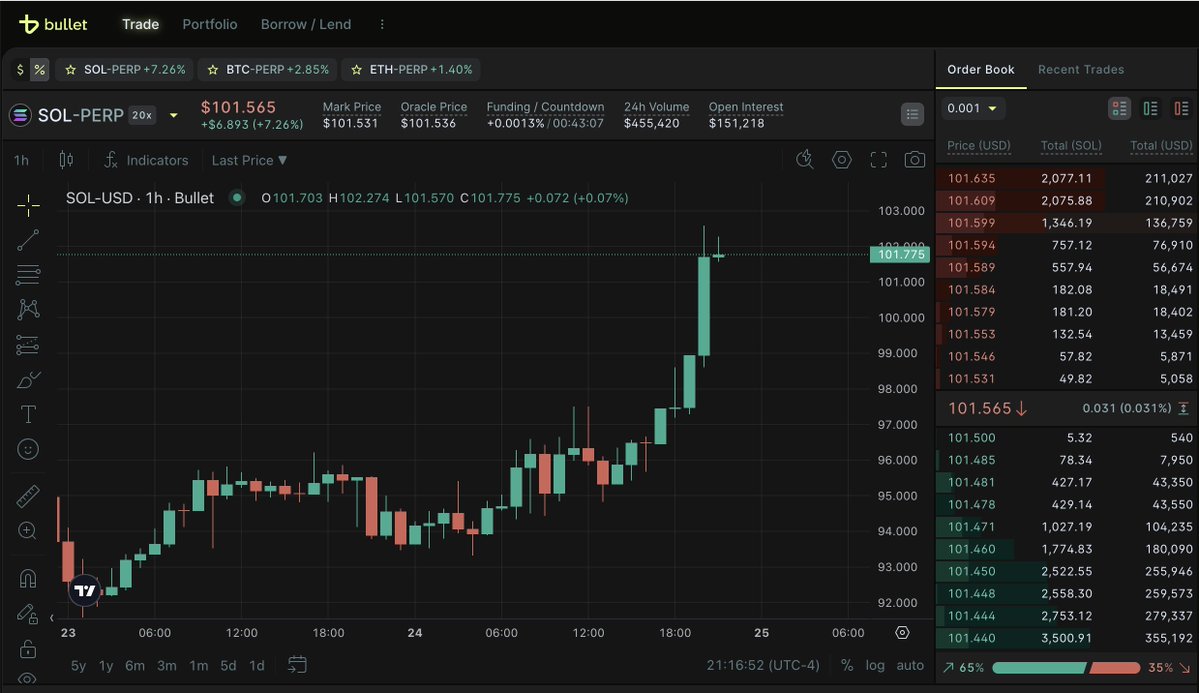Open the Portfolio page
Image resolution: width=1199 pixels, height=693 pixels.
click(x=210, y=24)
